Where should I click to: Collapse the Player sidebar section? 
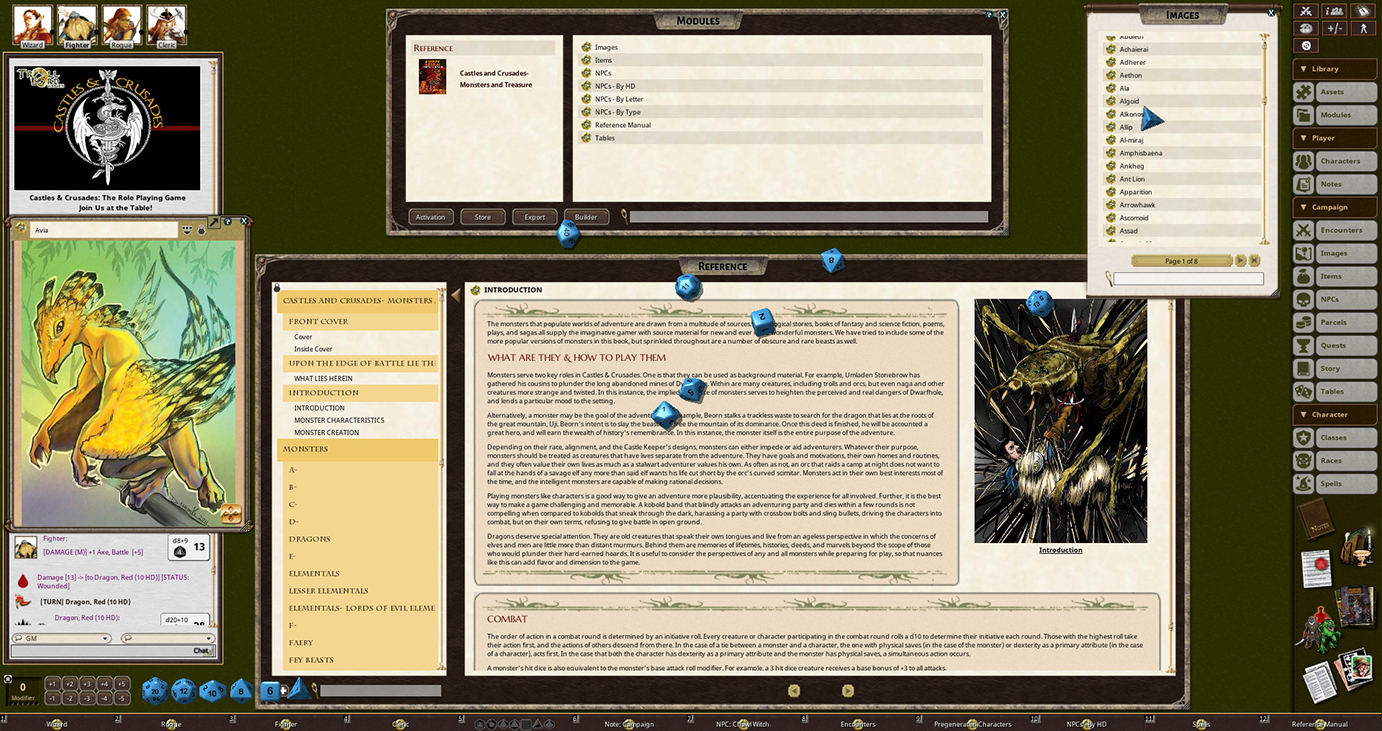1334,138
